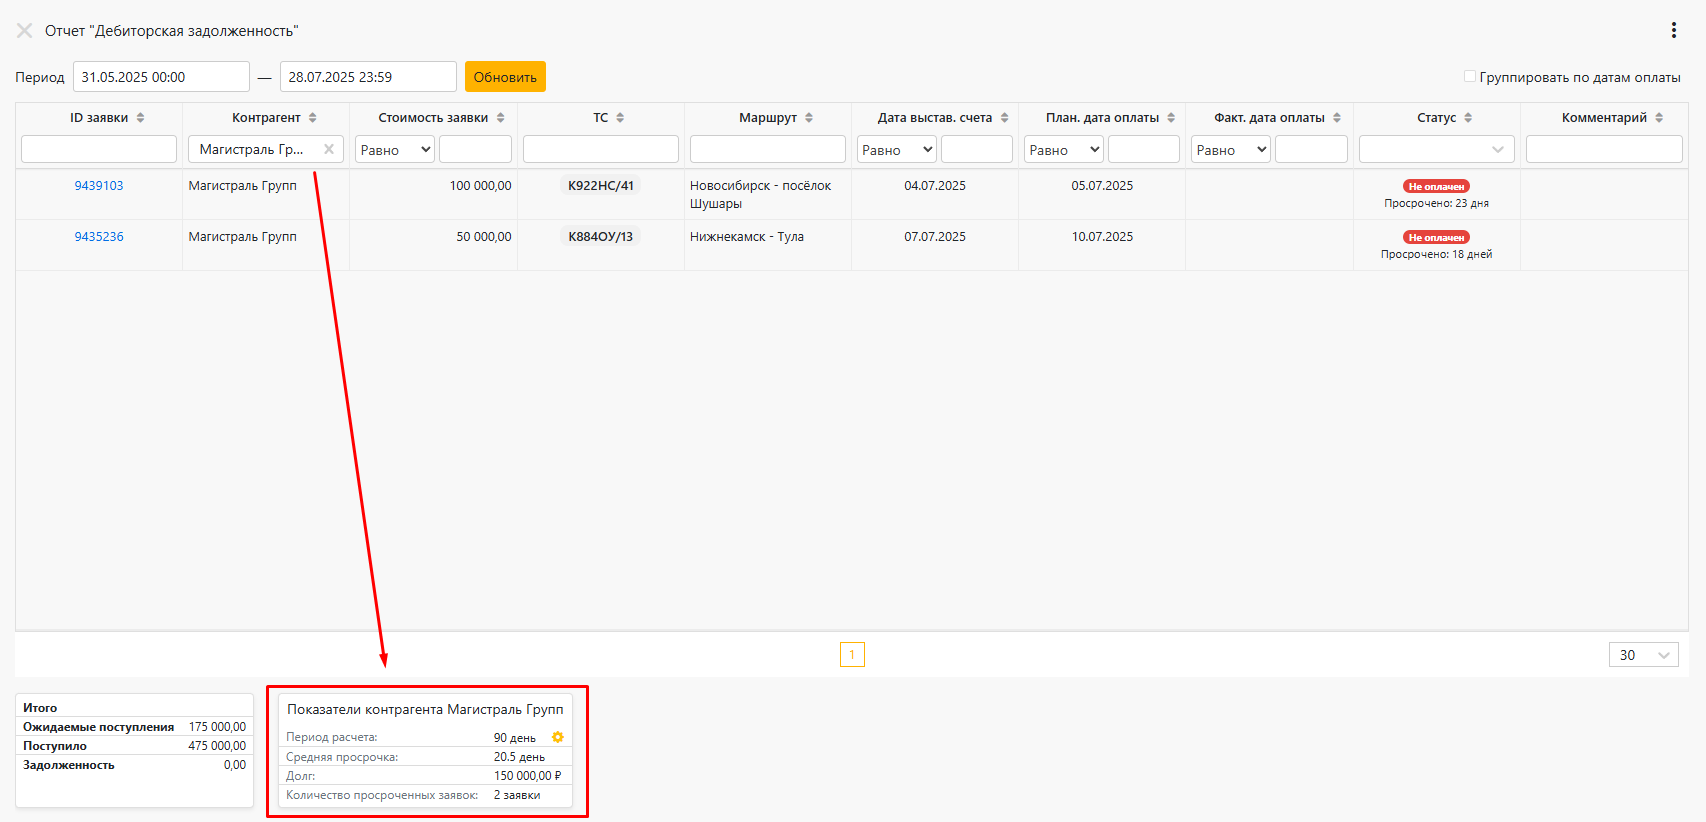
Task: Close the Дебиторская задолженность report
Action: coord(25,31)
